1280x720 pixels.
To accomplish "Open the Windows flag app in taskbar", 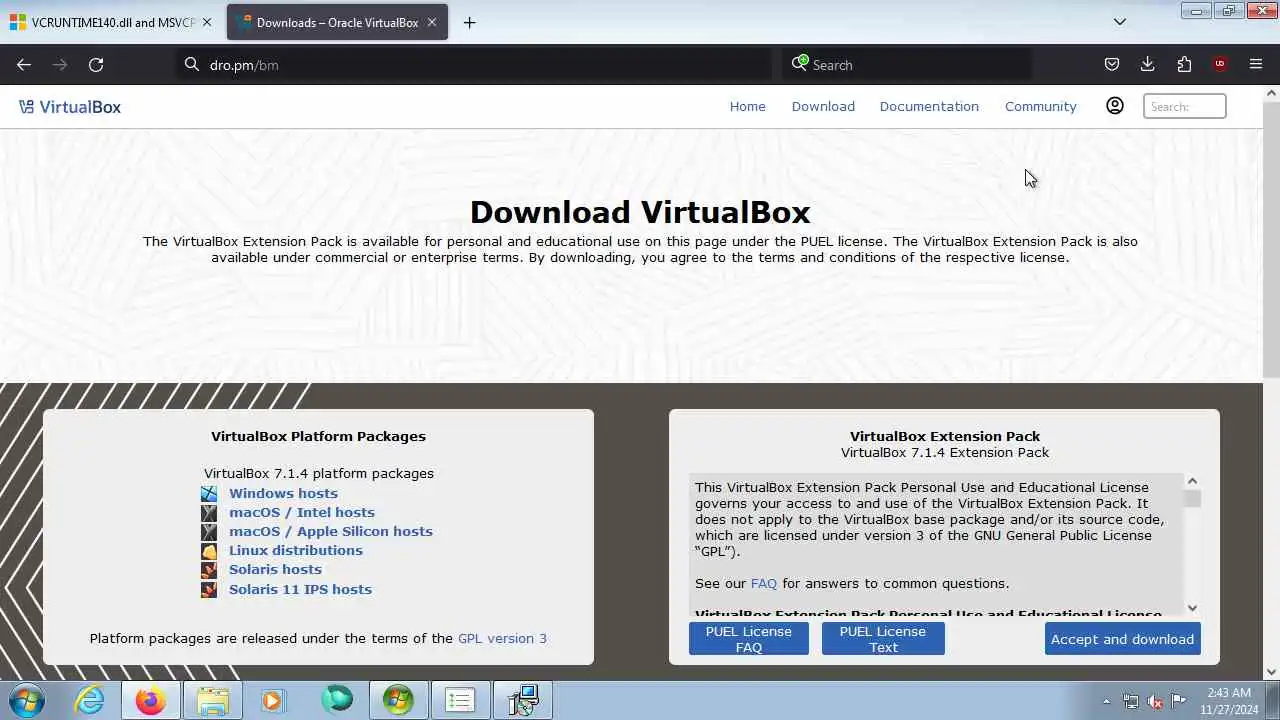I will [x=397, y=700].
